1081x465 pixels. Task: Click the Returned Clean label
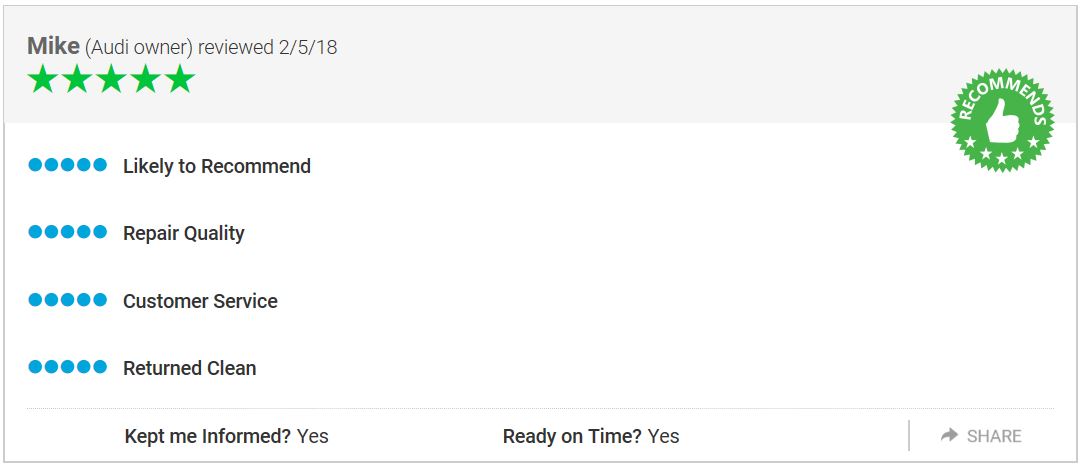click(x=189, y=368)
